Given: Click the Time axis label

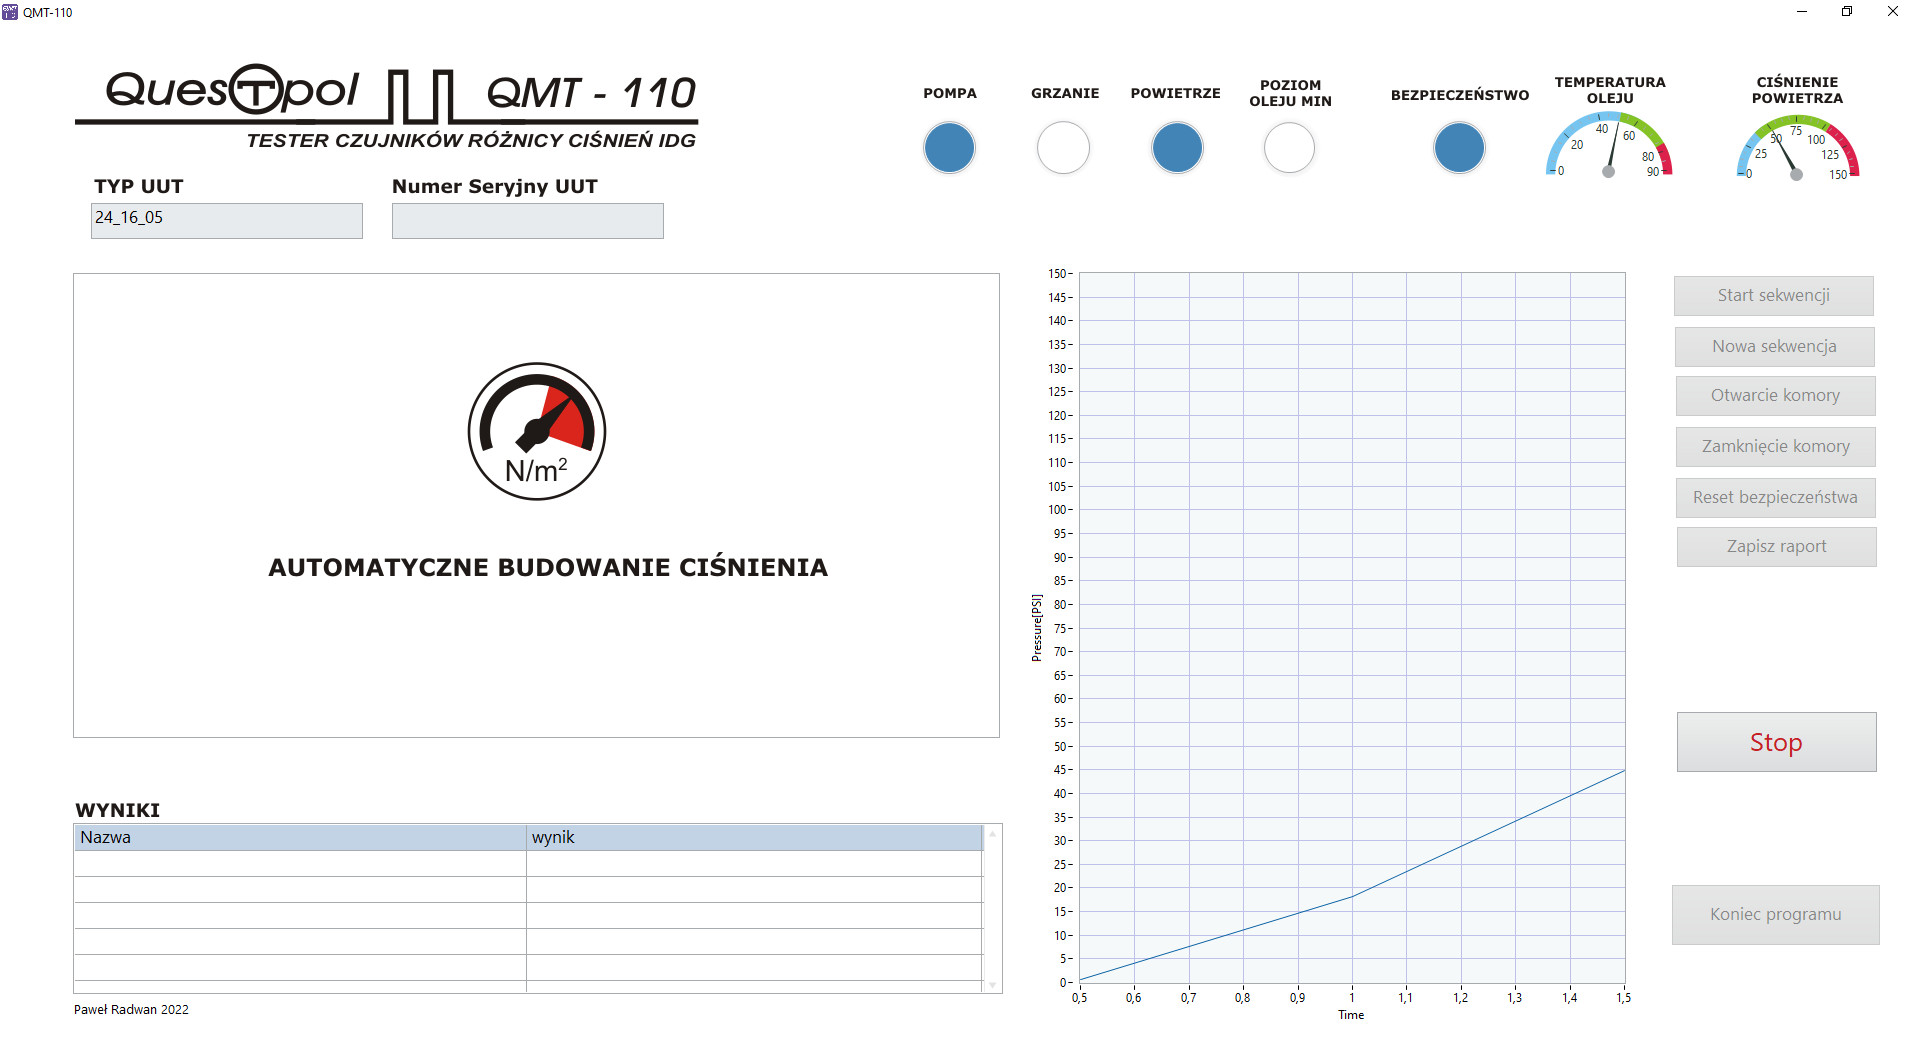Looking at the screenshot, I should pos(1351,1015).
